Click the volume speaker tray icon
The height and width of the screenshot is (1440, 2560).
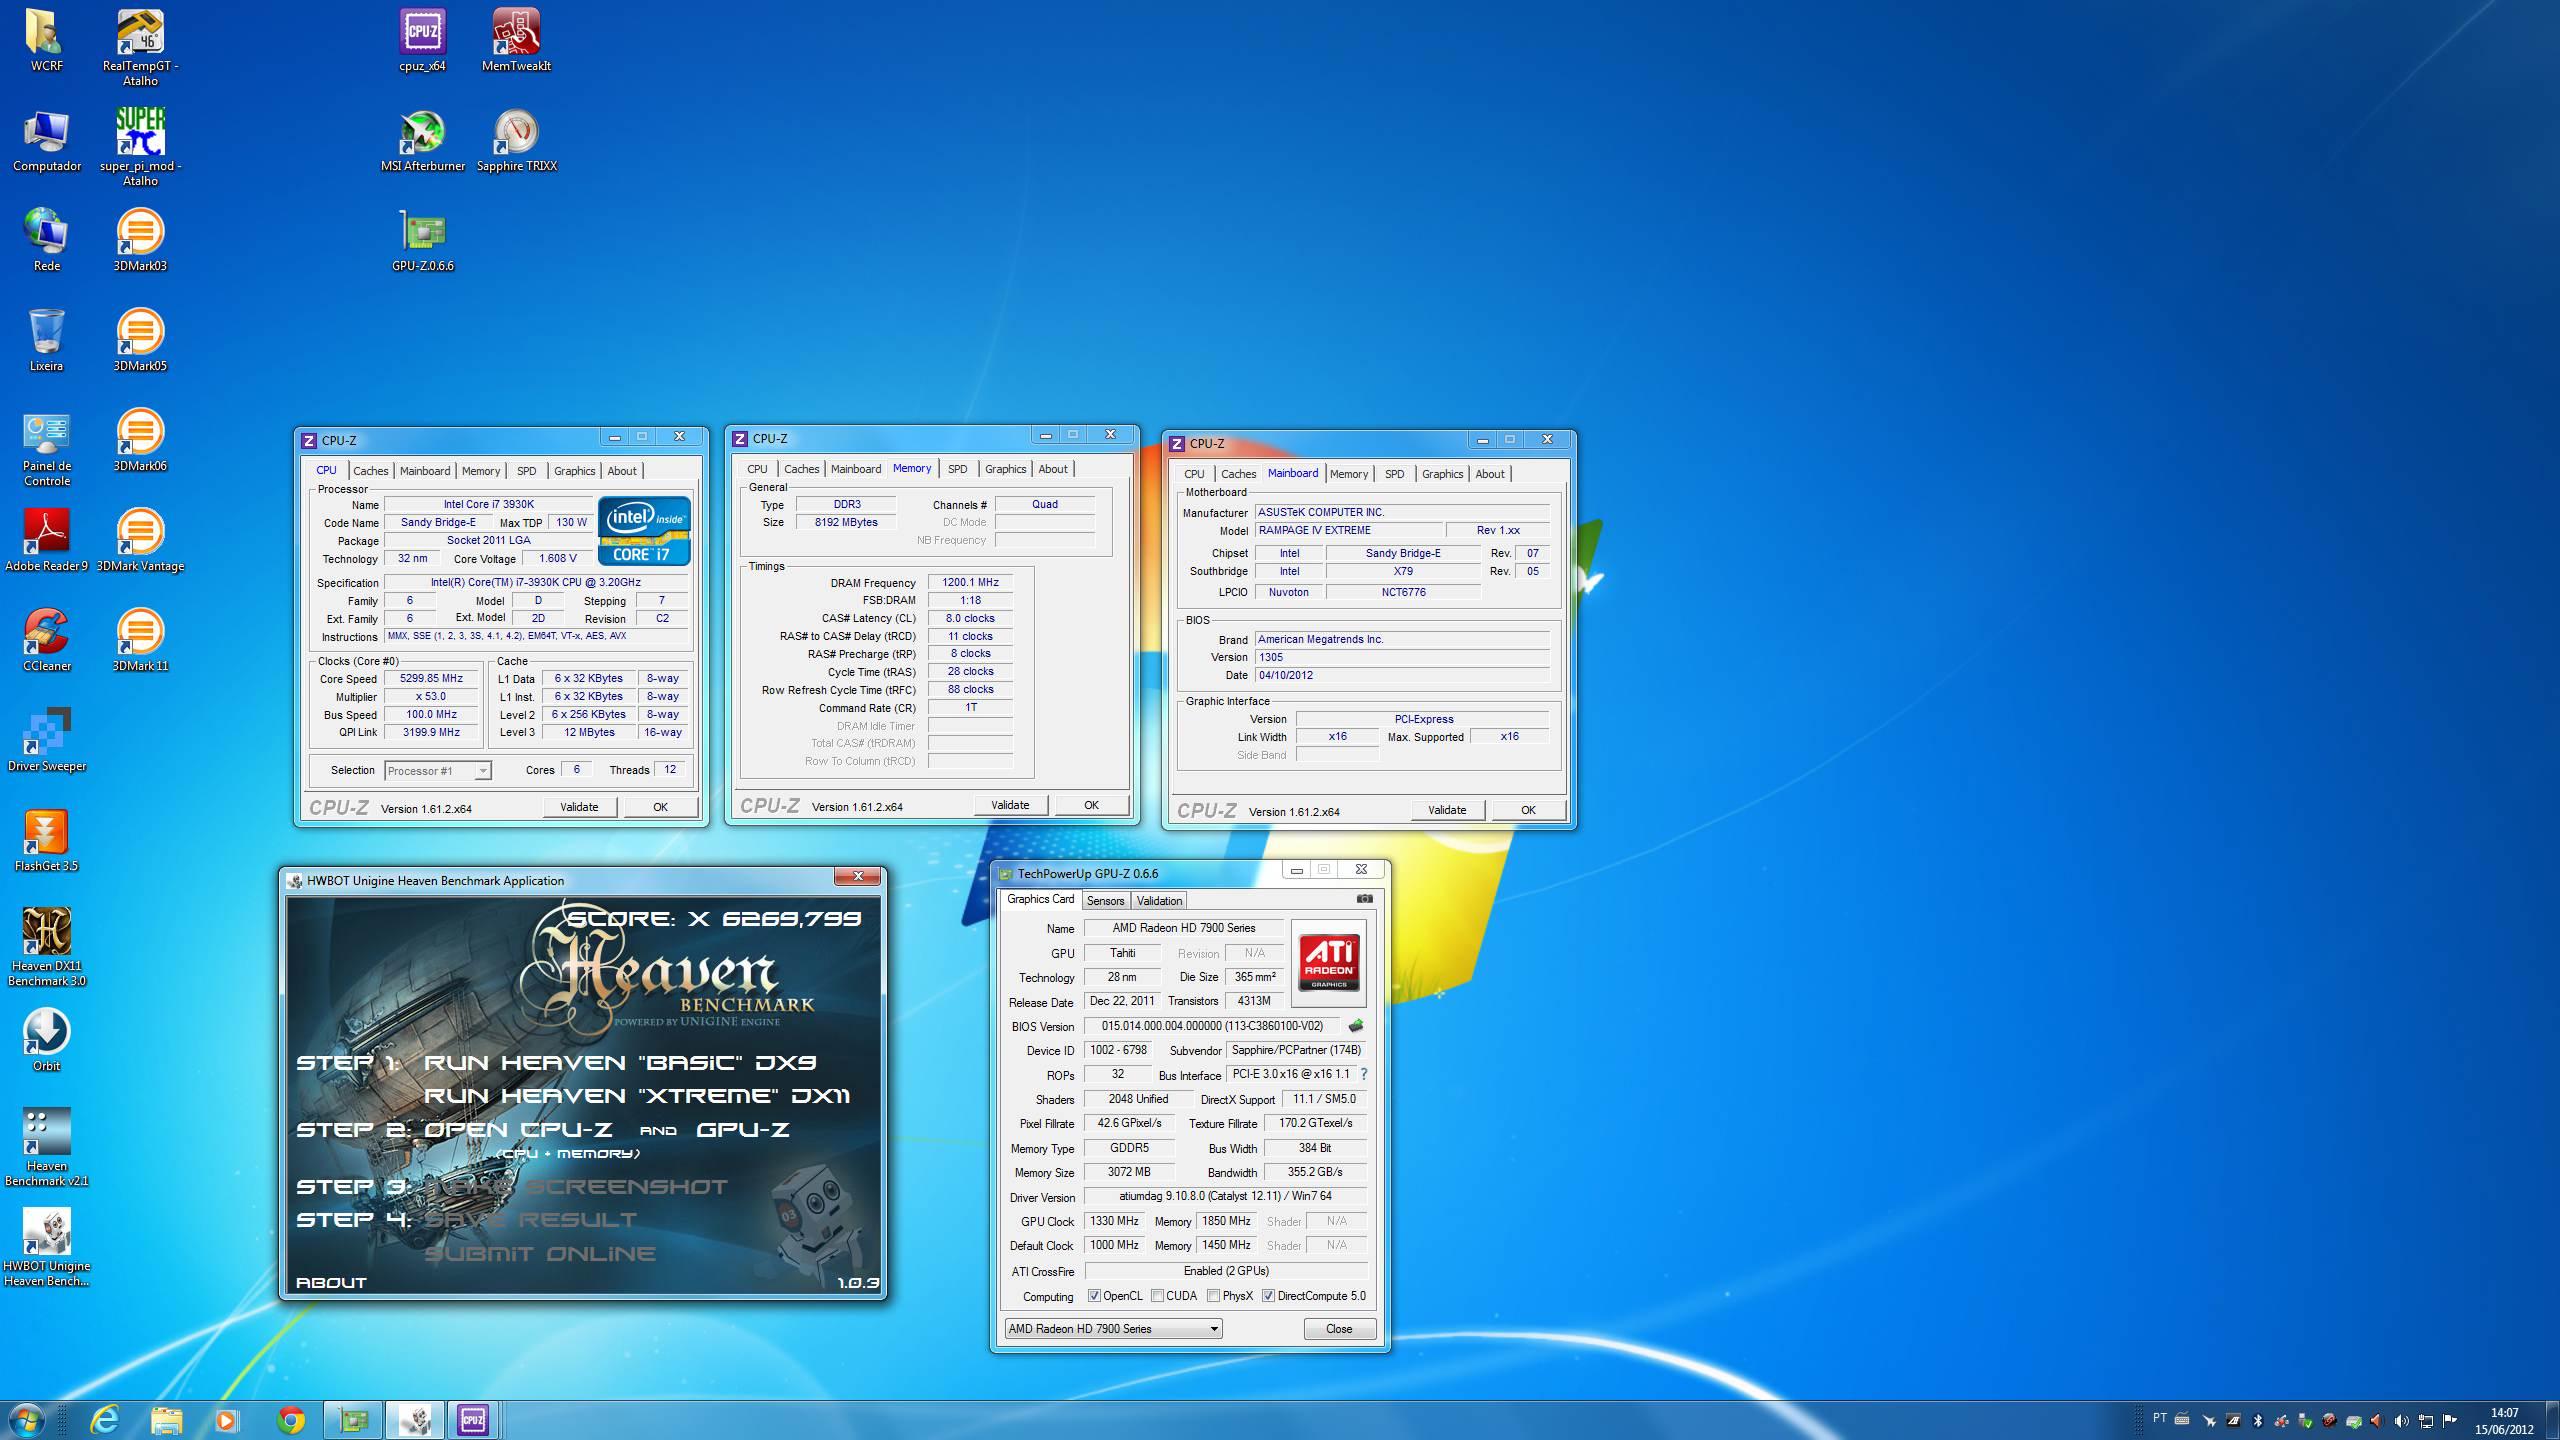click(2401, 1421)
